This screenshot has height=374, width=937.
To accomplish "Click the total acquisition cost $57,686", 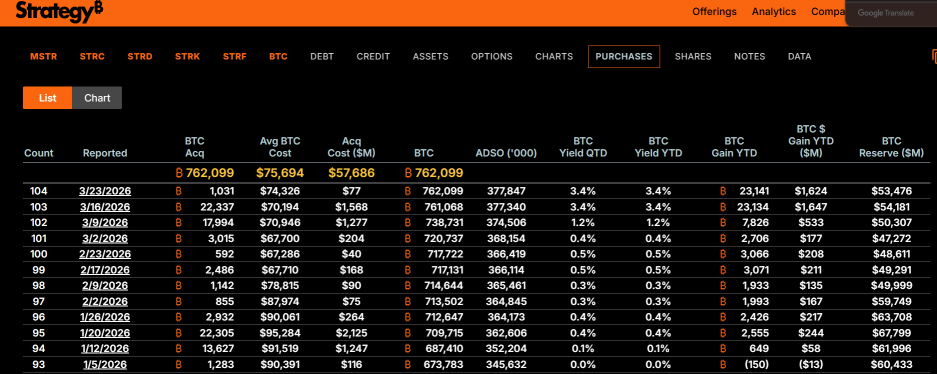I will tap(351, 173).
